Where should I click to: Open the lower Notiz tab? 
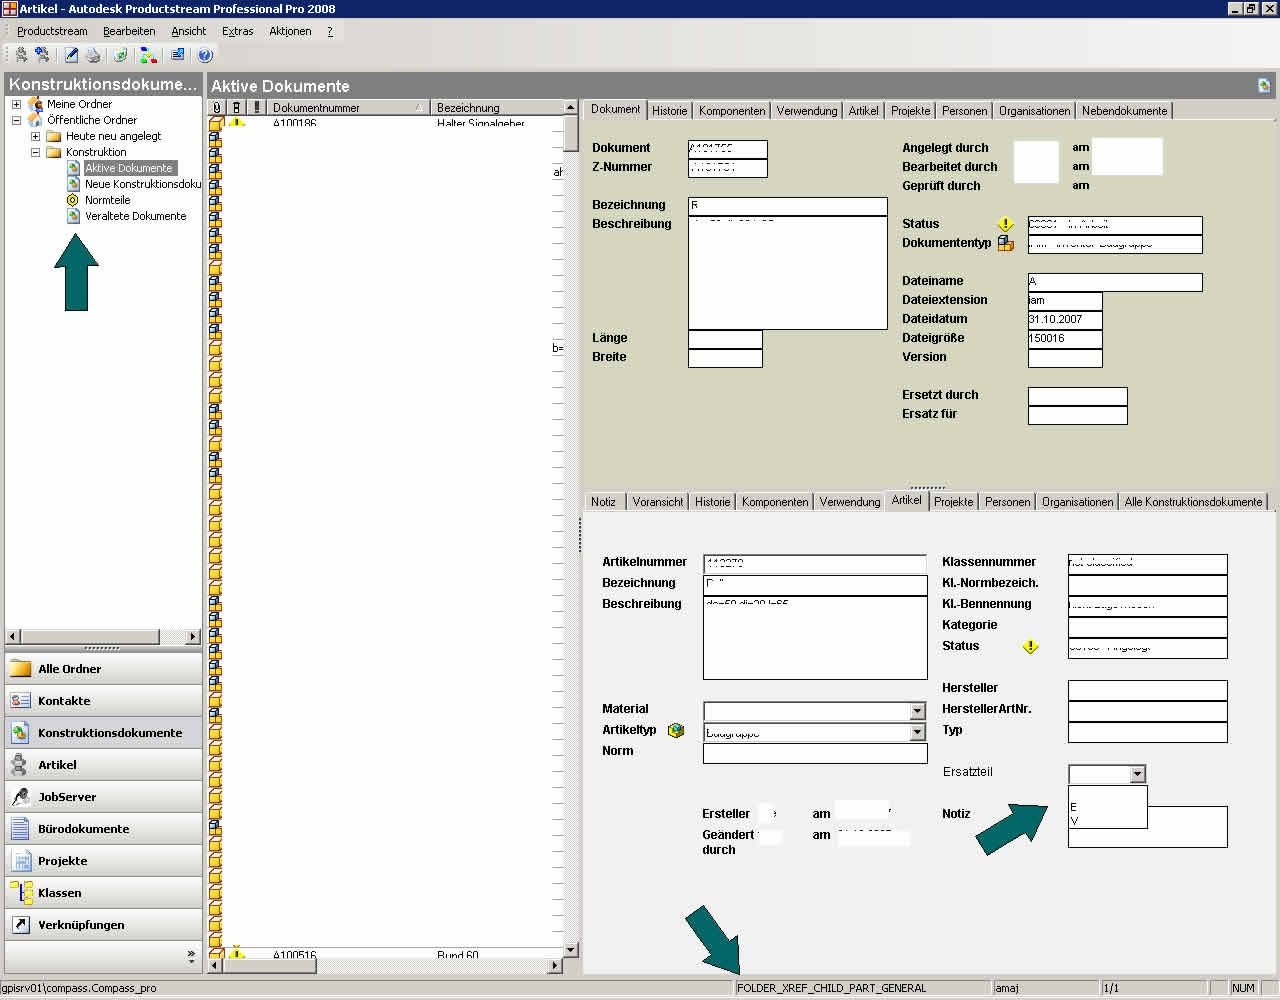[603, 502]
